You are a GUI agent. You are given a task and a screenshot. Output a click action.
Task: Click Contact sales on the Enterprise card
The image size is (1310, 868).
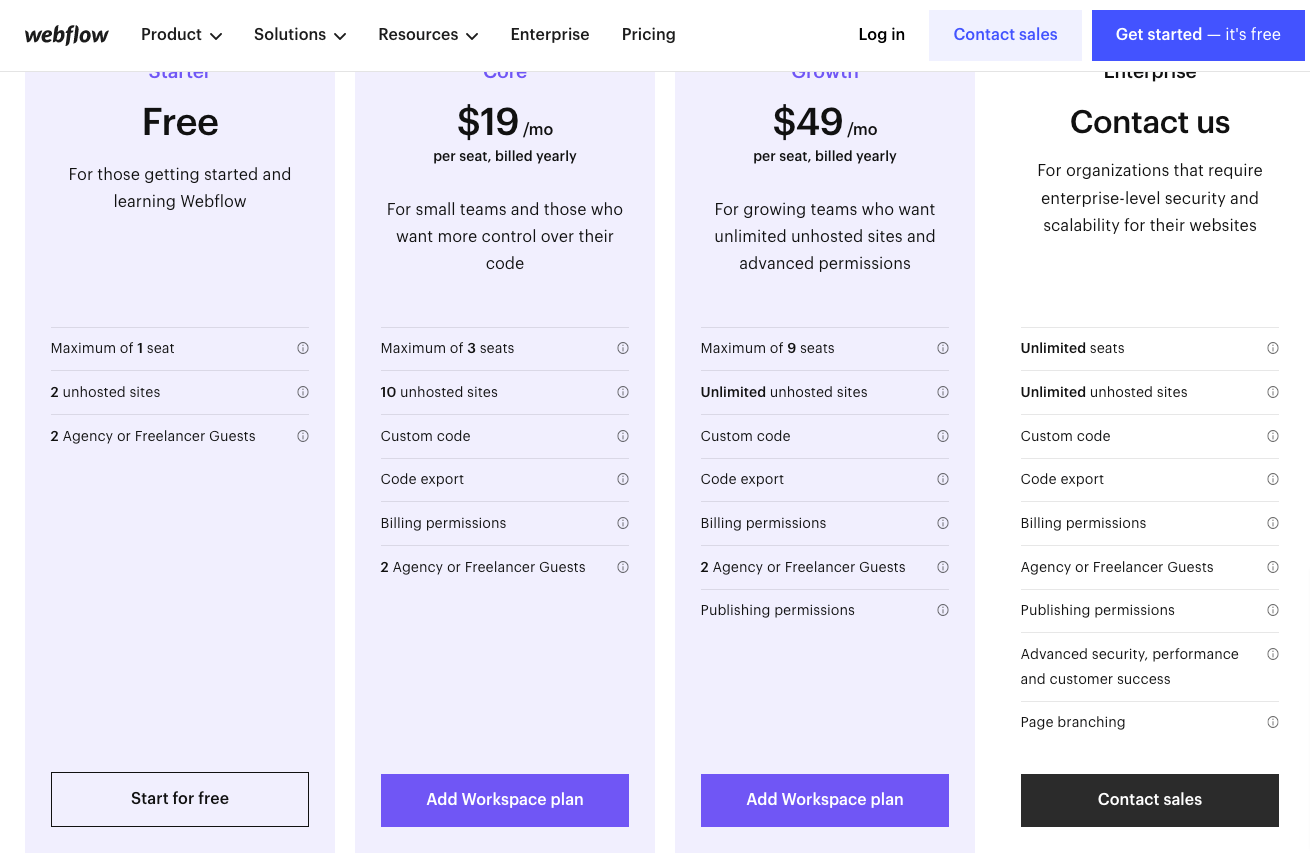[1149, 800]
